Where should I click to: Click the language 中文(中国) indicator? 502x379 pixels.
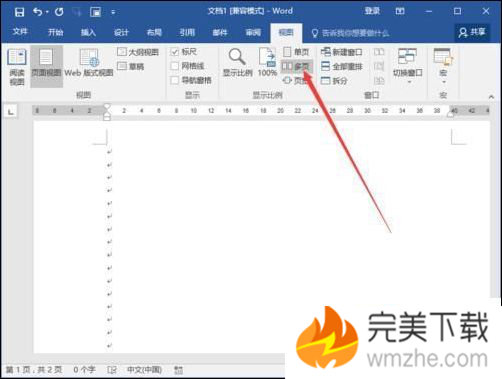pyautogui.click(x=144, y=370)
